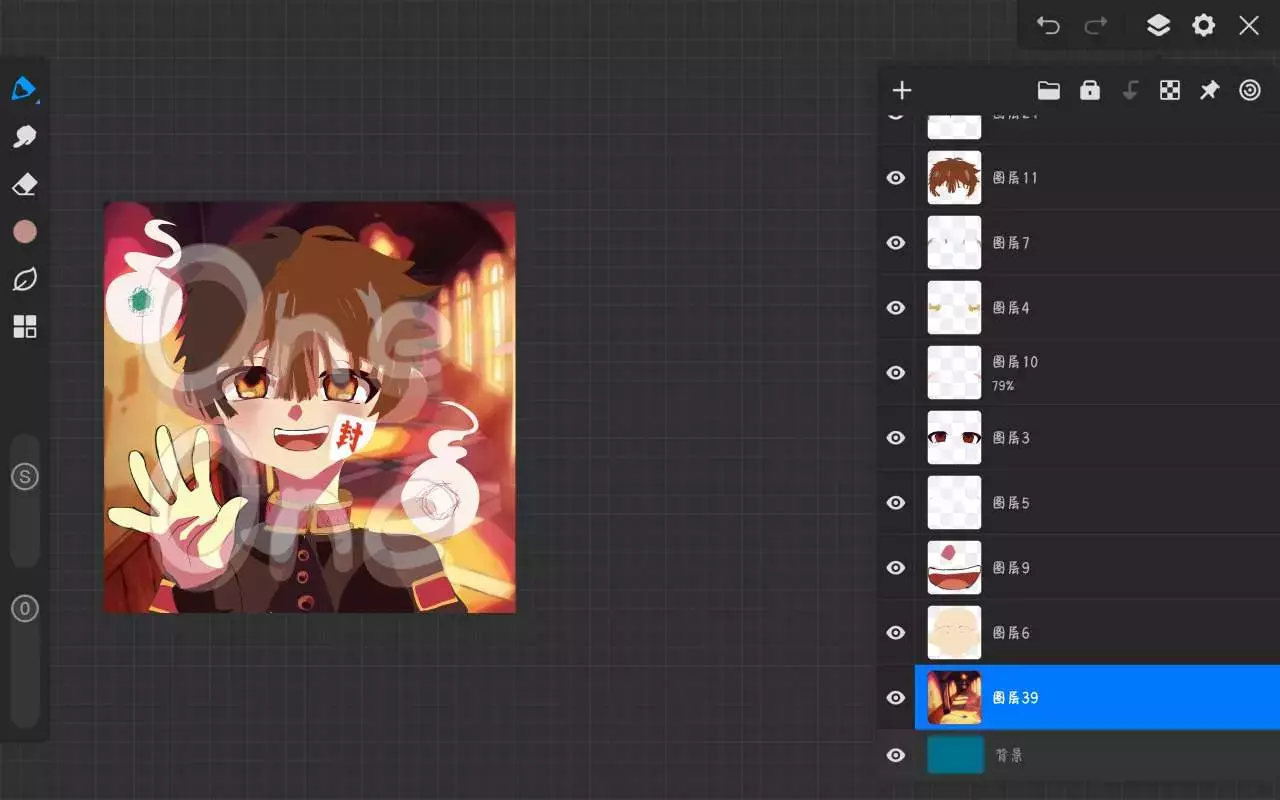Click the character artwork on the canvas
Image resolution: width=1280 pixels, height=800 pixels.
[310, 407]
